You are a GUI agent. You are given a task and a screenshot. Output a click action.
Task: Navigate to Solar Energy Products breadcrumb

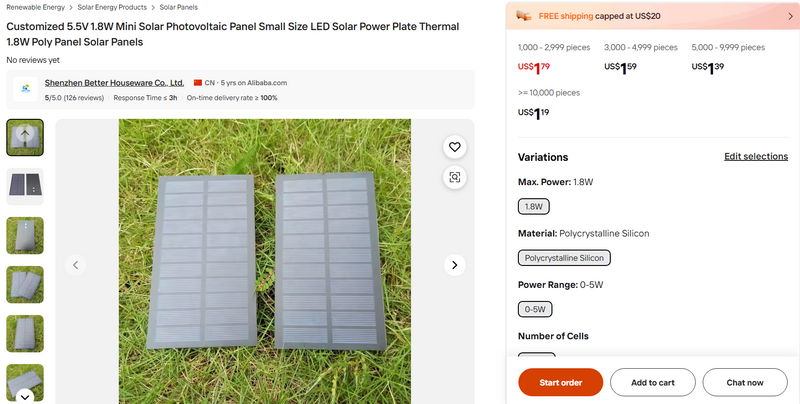(x=112, y=7)
